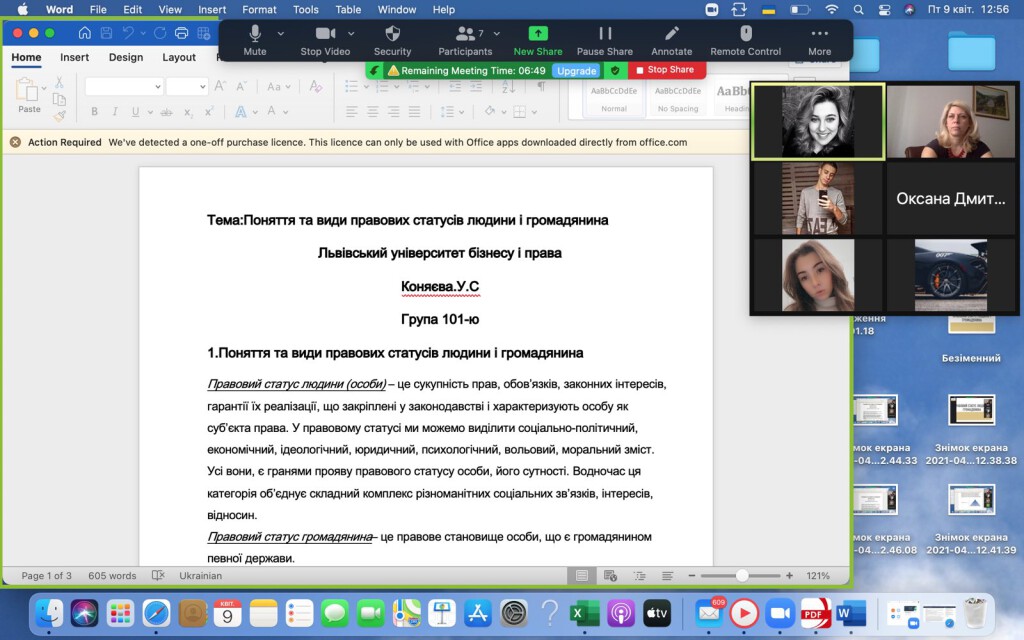Viewport: 1024px width, 640px height.
Task: Click zoom out minus button
Action: [x=692, y=575]
